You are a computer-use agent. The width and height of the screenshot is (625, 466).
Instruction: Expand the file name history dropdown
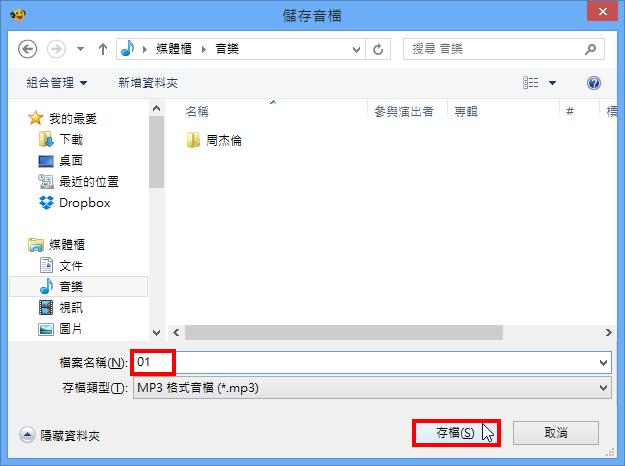point(603,363)
